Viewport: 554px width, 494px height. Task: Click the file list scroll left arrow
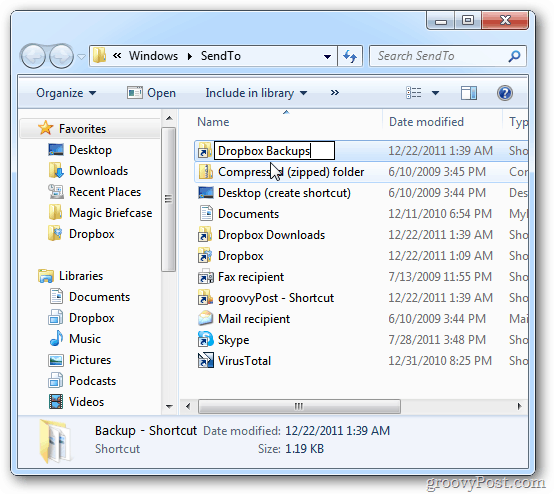click(188, 406)
